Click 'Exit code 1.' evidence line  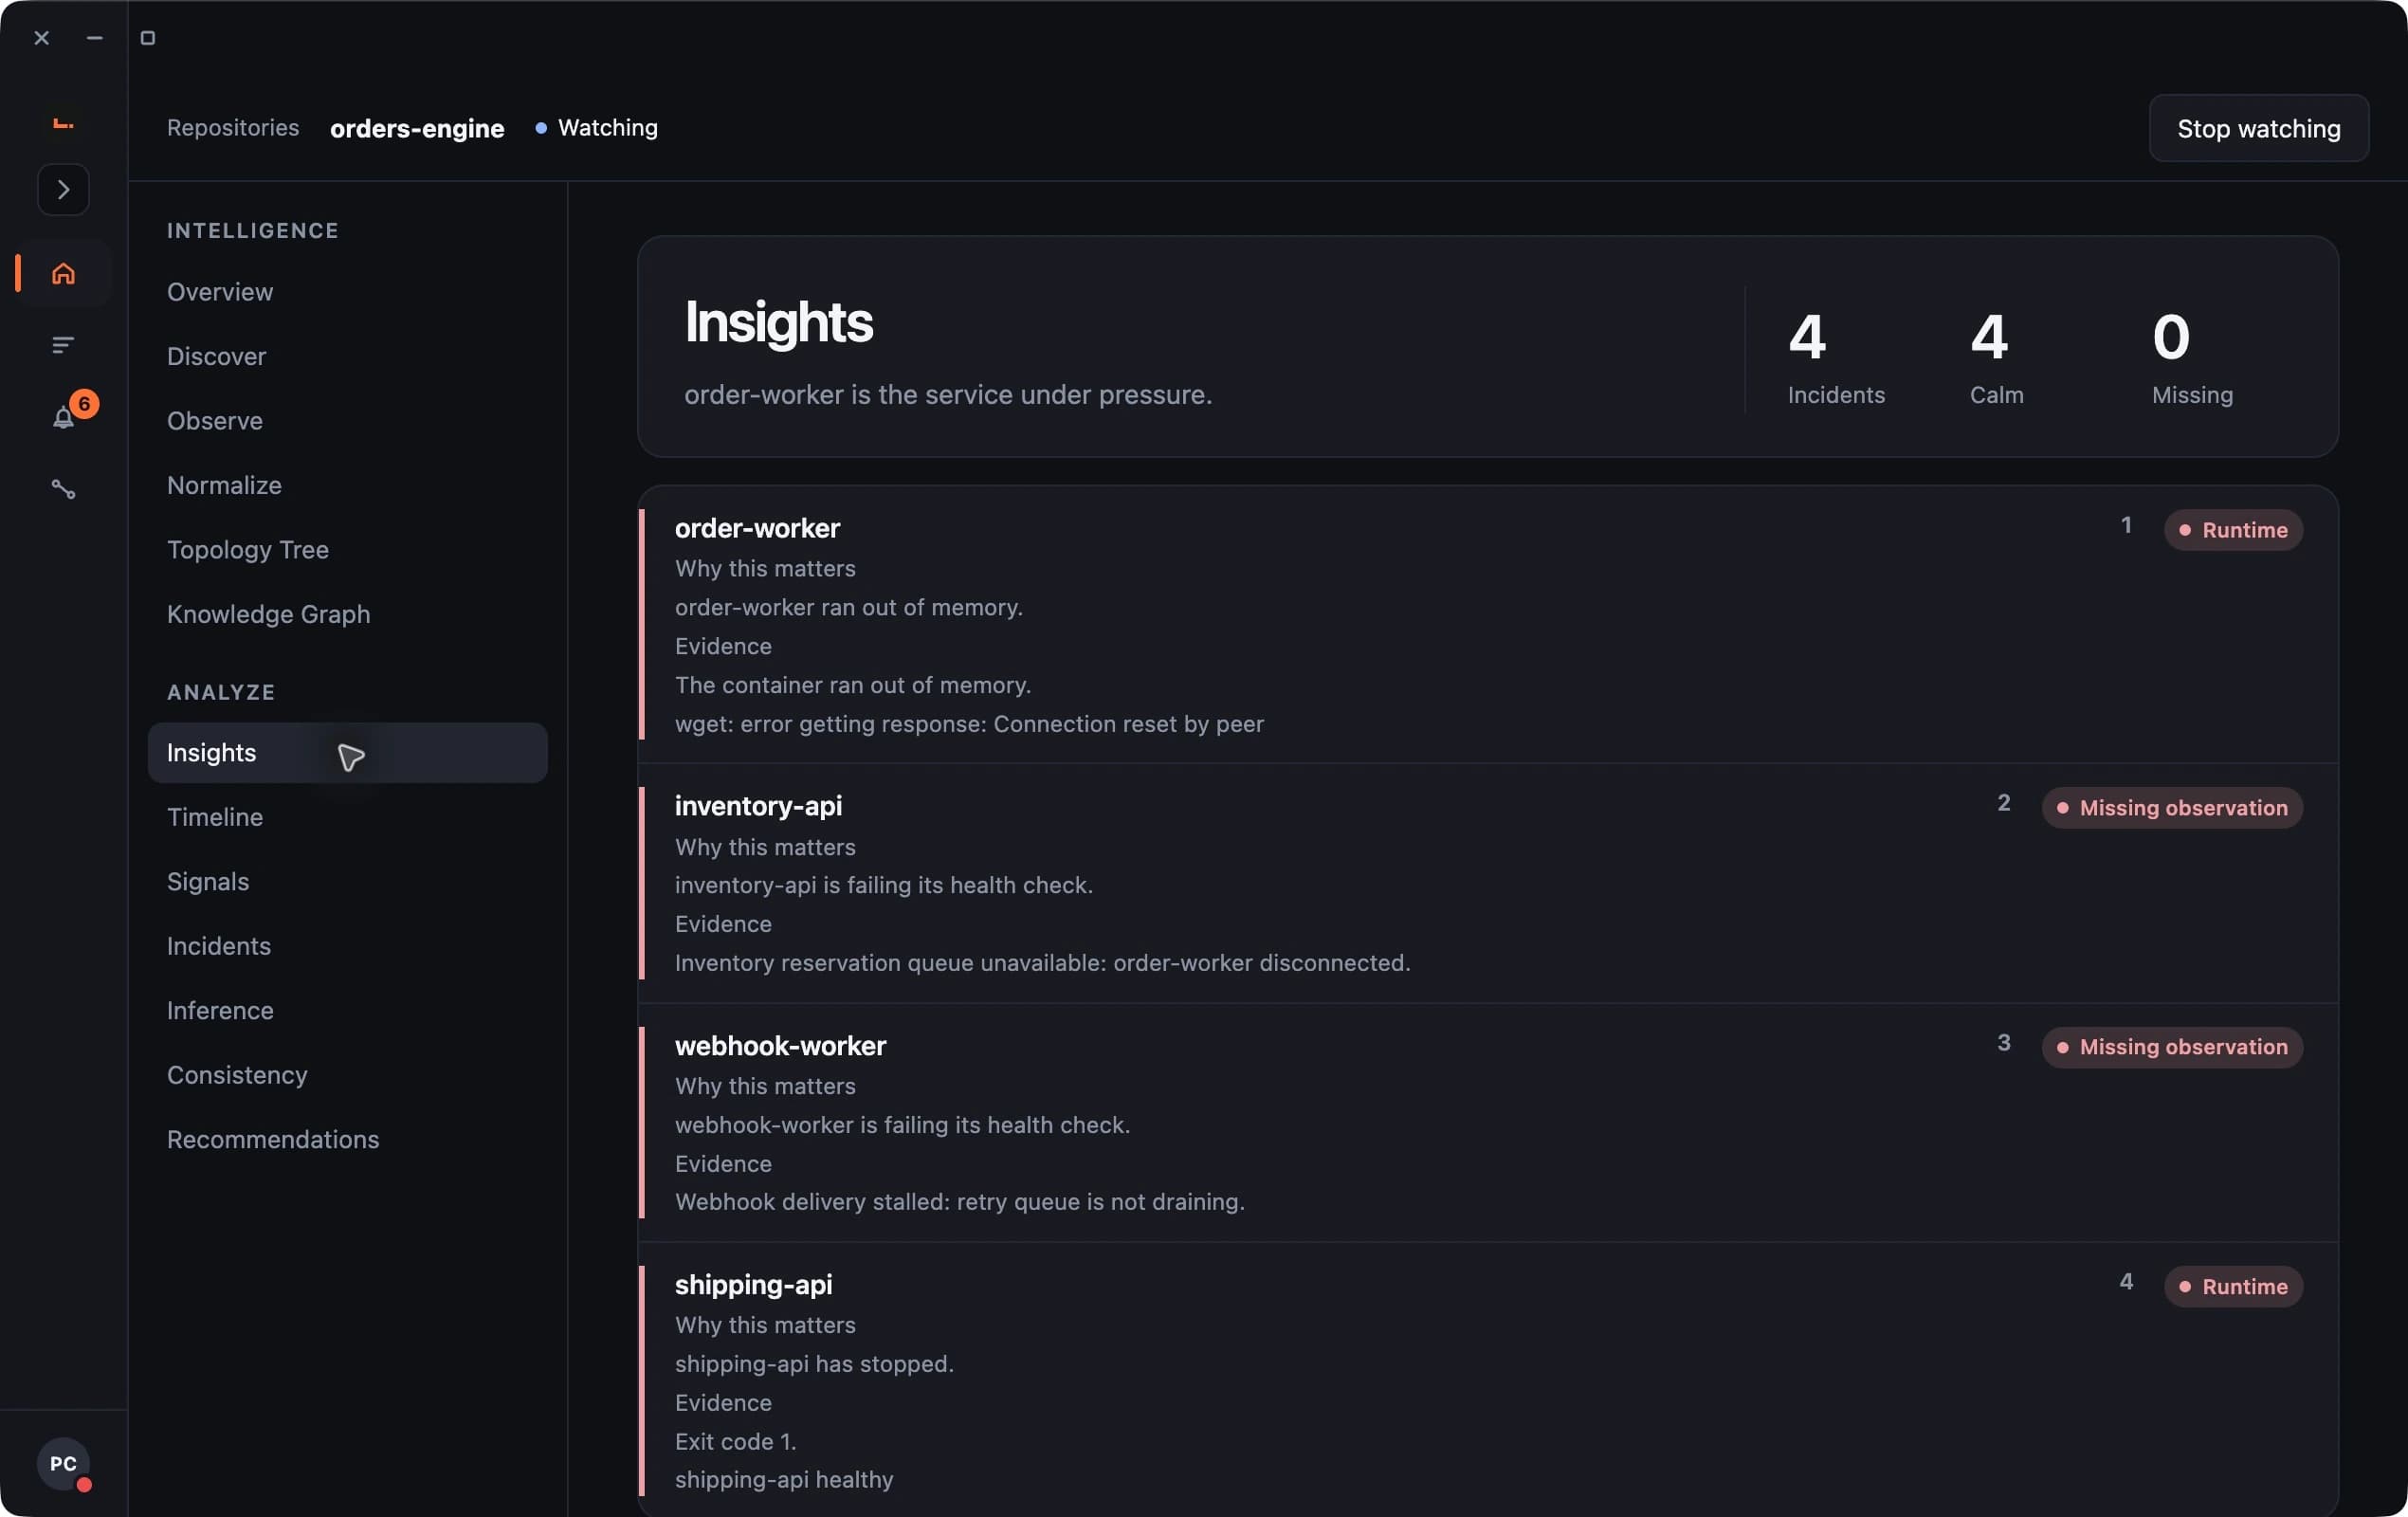pos(736,1441)
